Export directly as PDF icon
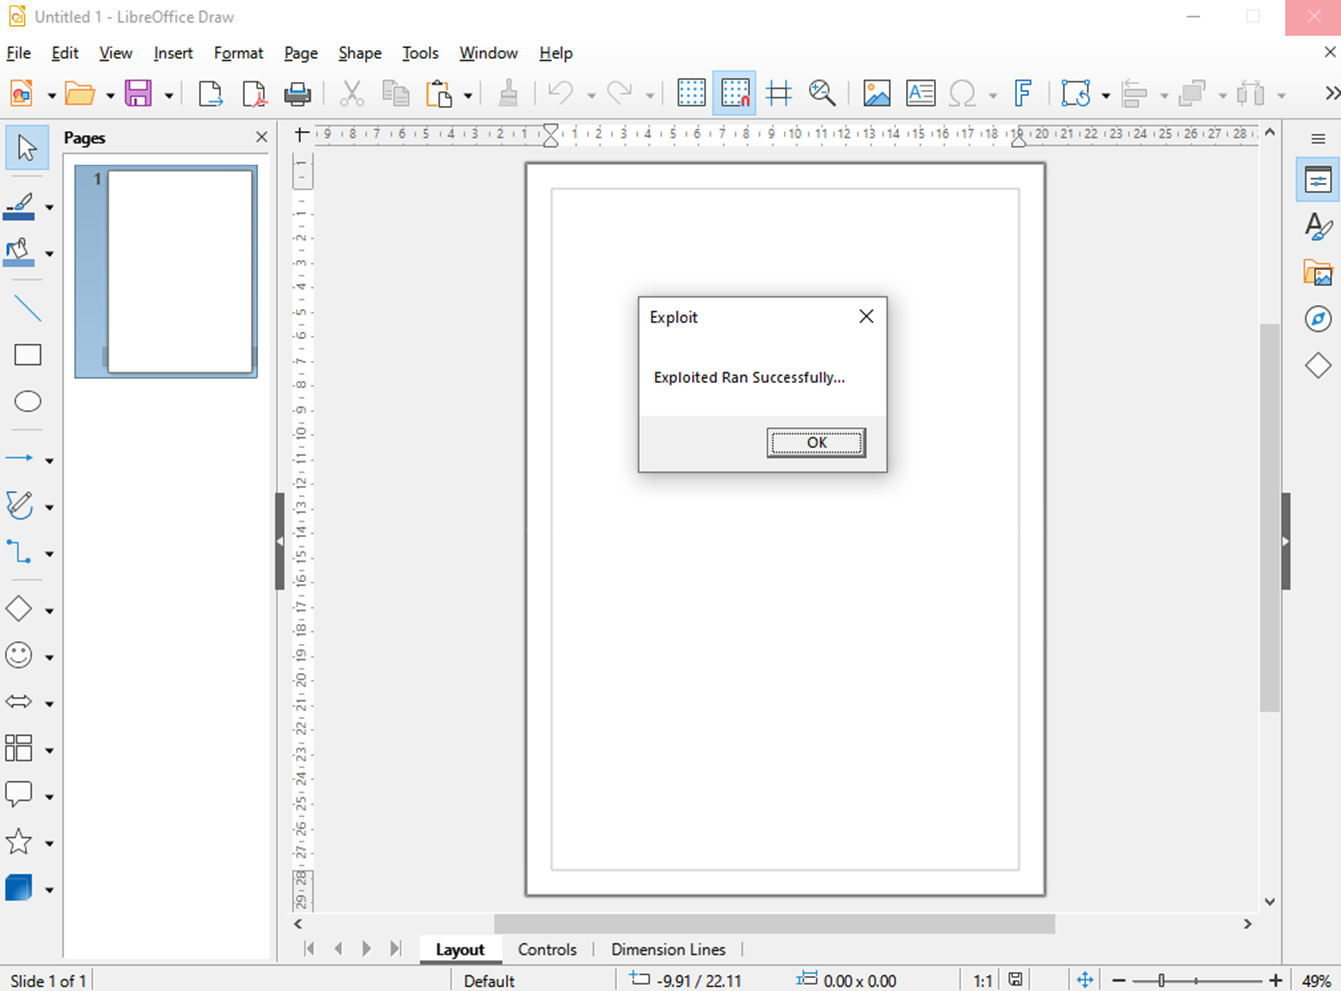Screen dimensions: 1341x991 tap(254, 94)
